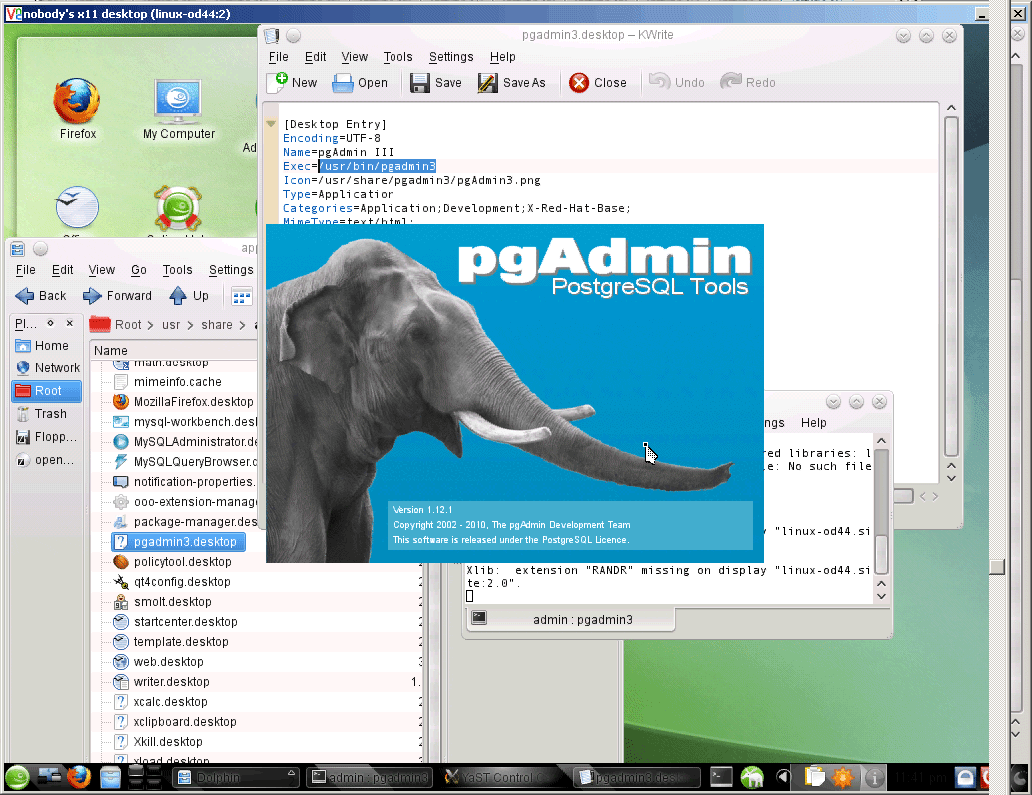This screenshot has height=795, width=1032.
Task: Click the Firefox desktop icon
Action: 78,109
